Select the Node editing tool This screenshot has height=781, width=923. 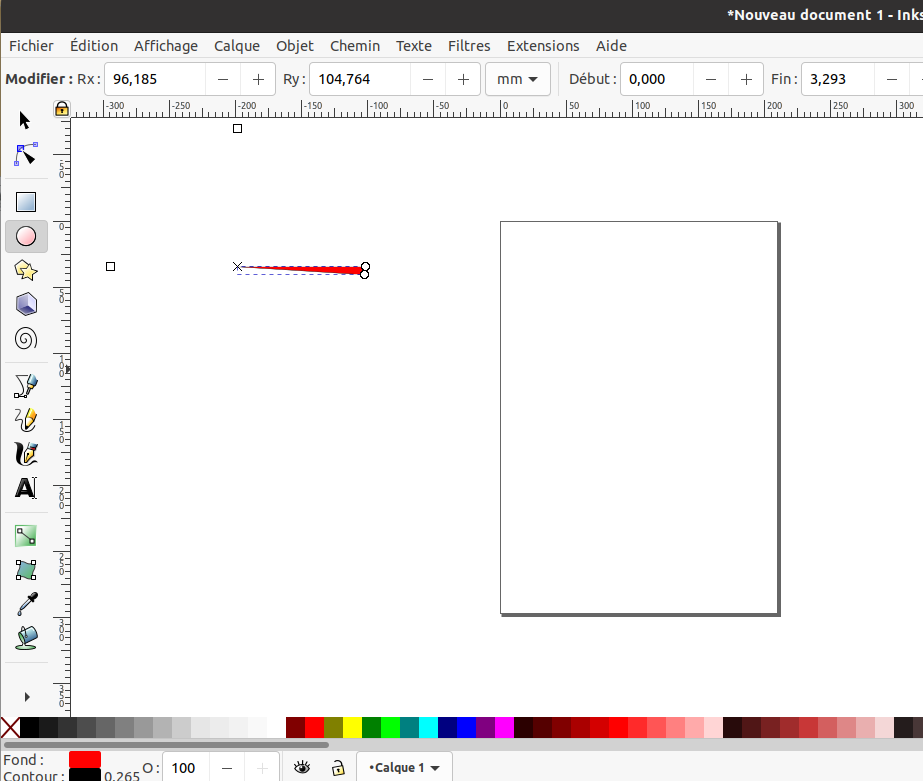coord(26,155)
